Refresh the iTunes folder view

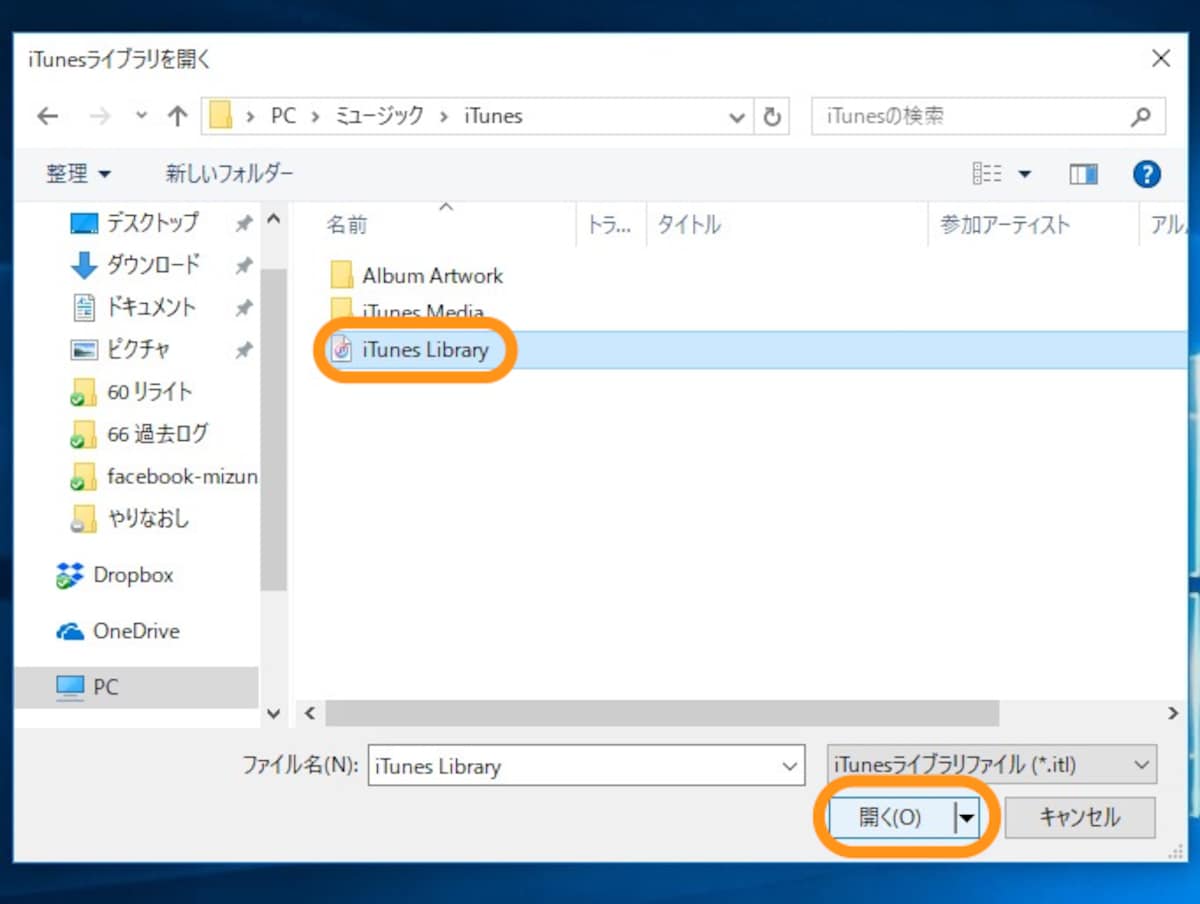point(771,117)
